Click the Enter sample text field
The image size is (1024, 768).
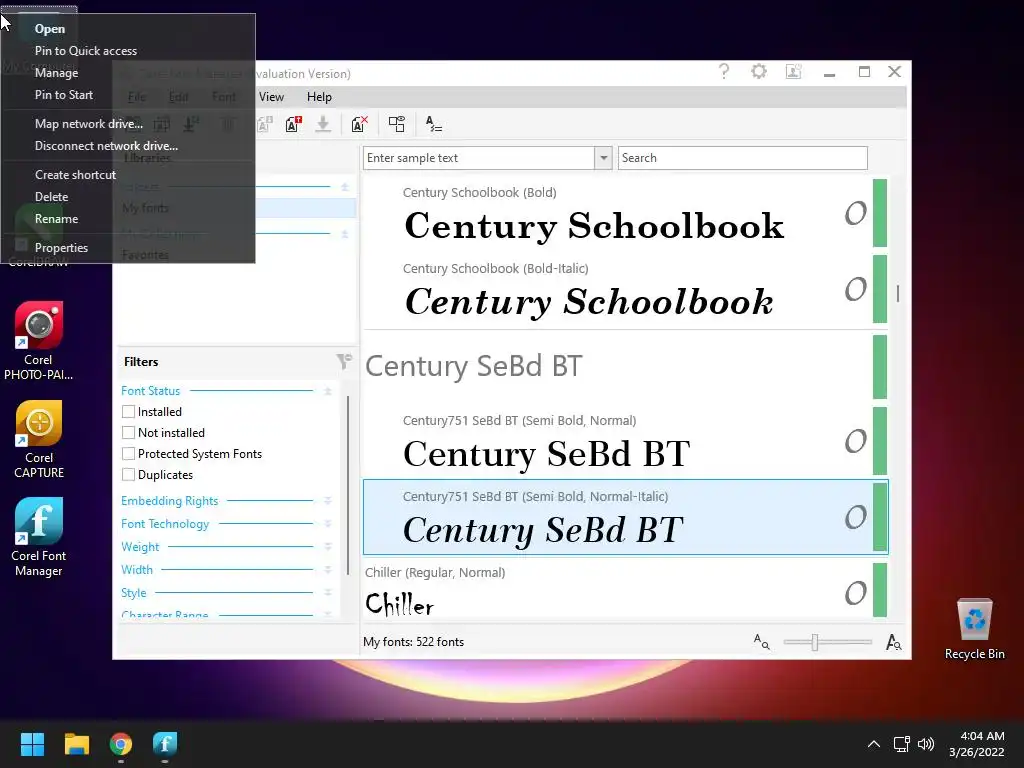click(479, 157)
